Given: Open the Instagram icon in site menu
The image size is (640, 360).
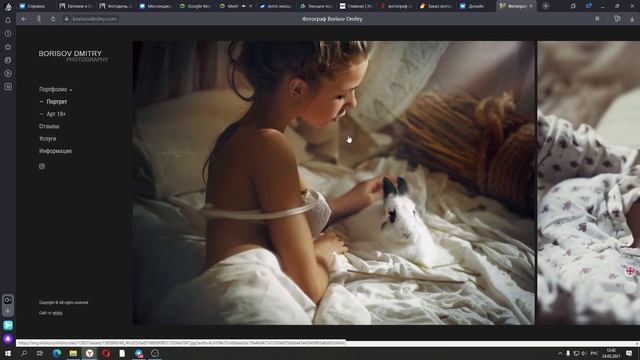Looking at the screenshot, I should tap(42, 167).
